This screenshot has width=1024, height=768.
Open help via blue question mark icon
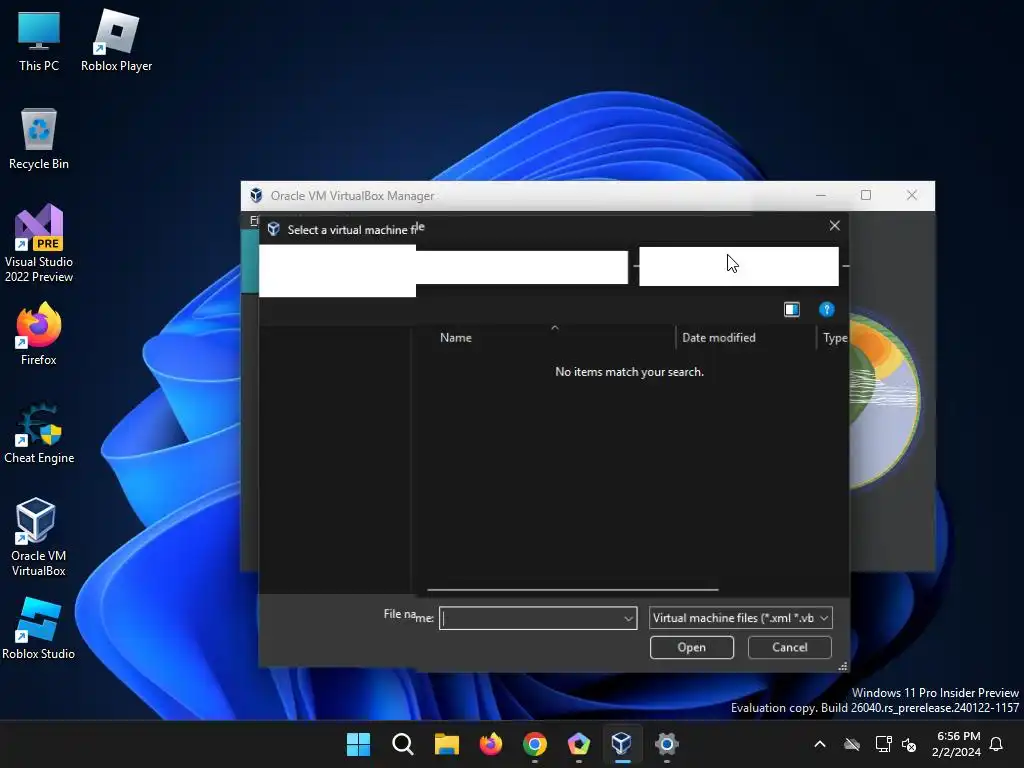[x=826, y=310]
